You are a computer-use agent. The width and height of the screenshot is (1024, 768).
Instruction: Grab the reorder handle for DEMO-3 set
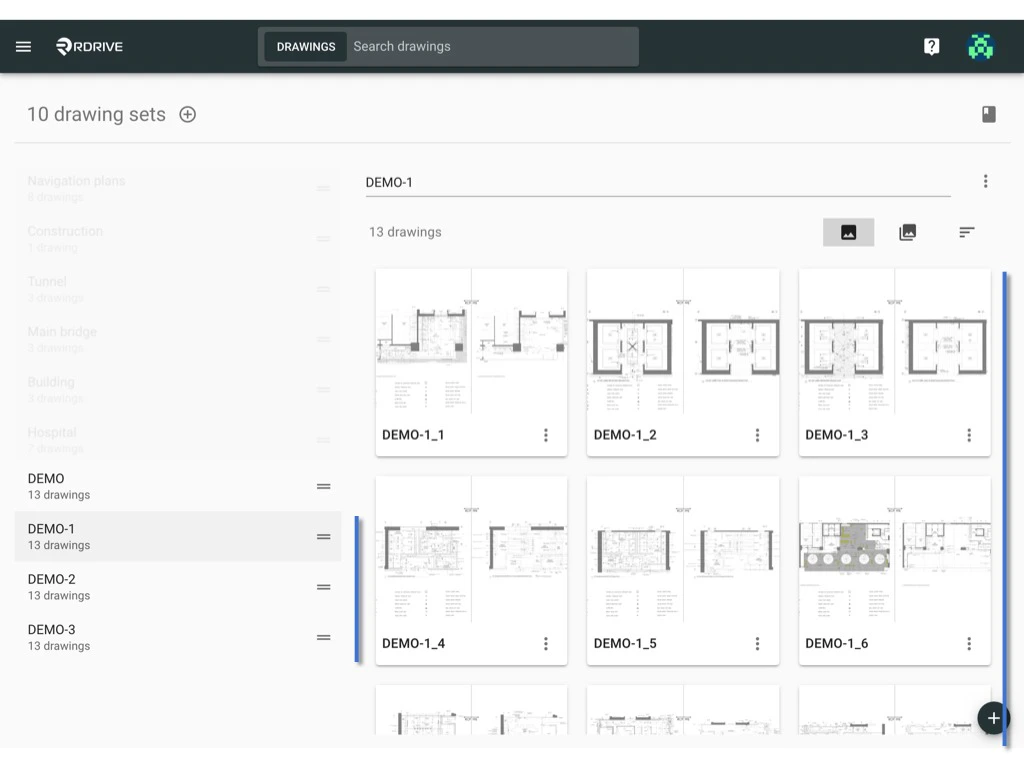click(x=323, y=637)
